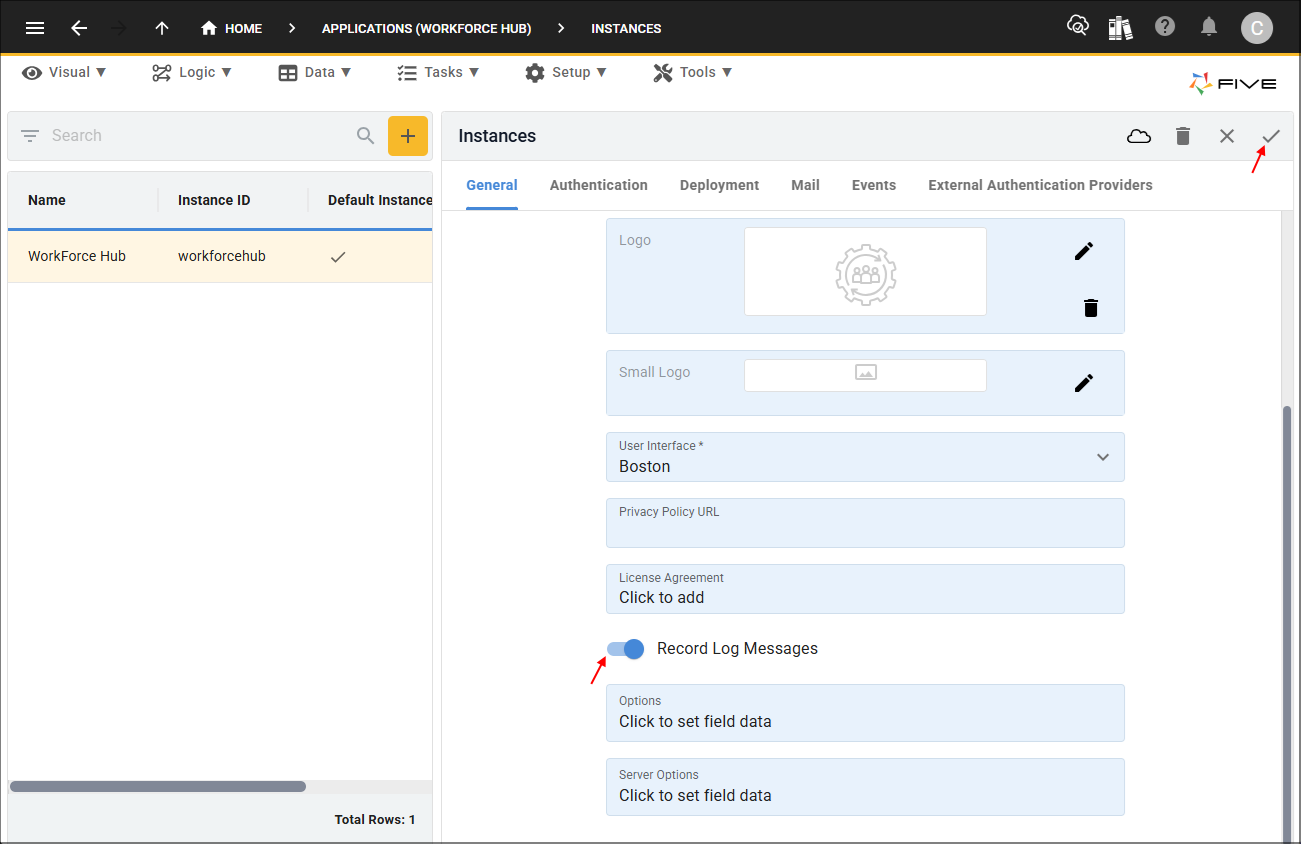Open External Authentication Providers tab
This screenshot has height=844, width=1301.
click(x=1040, y=185)
